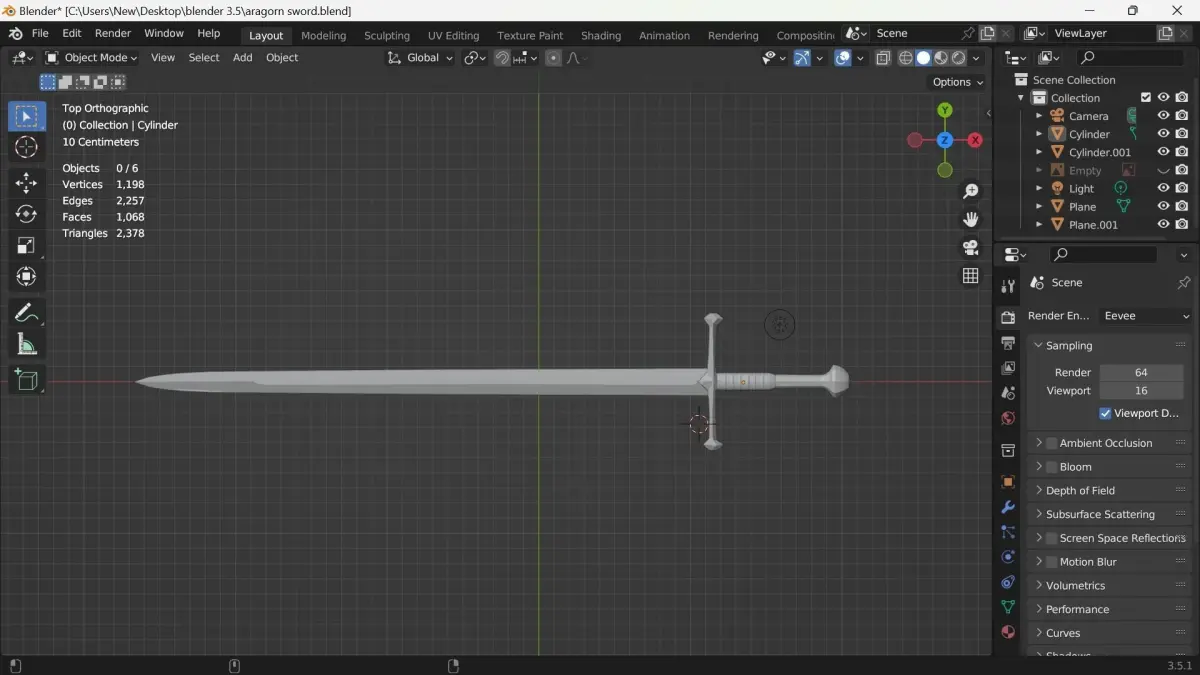Select the Add Cube tool

(27, 379)
